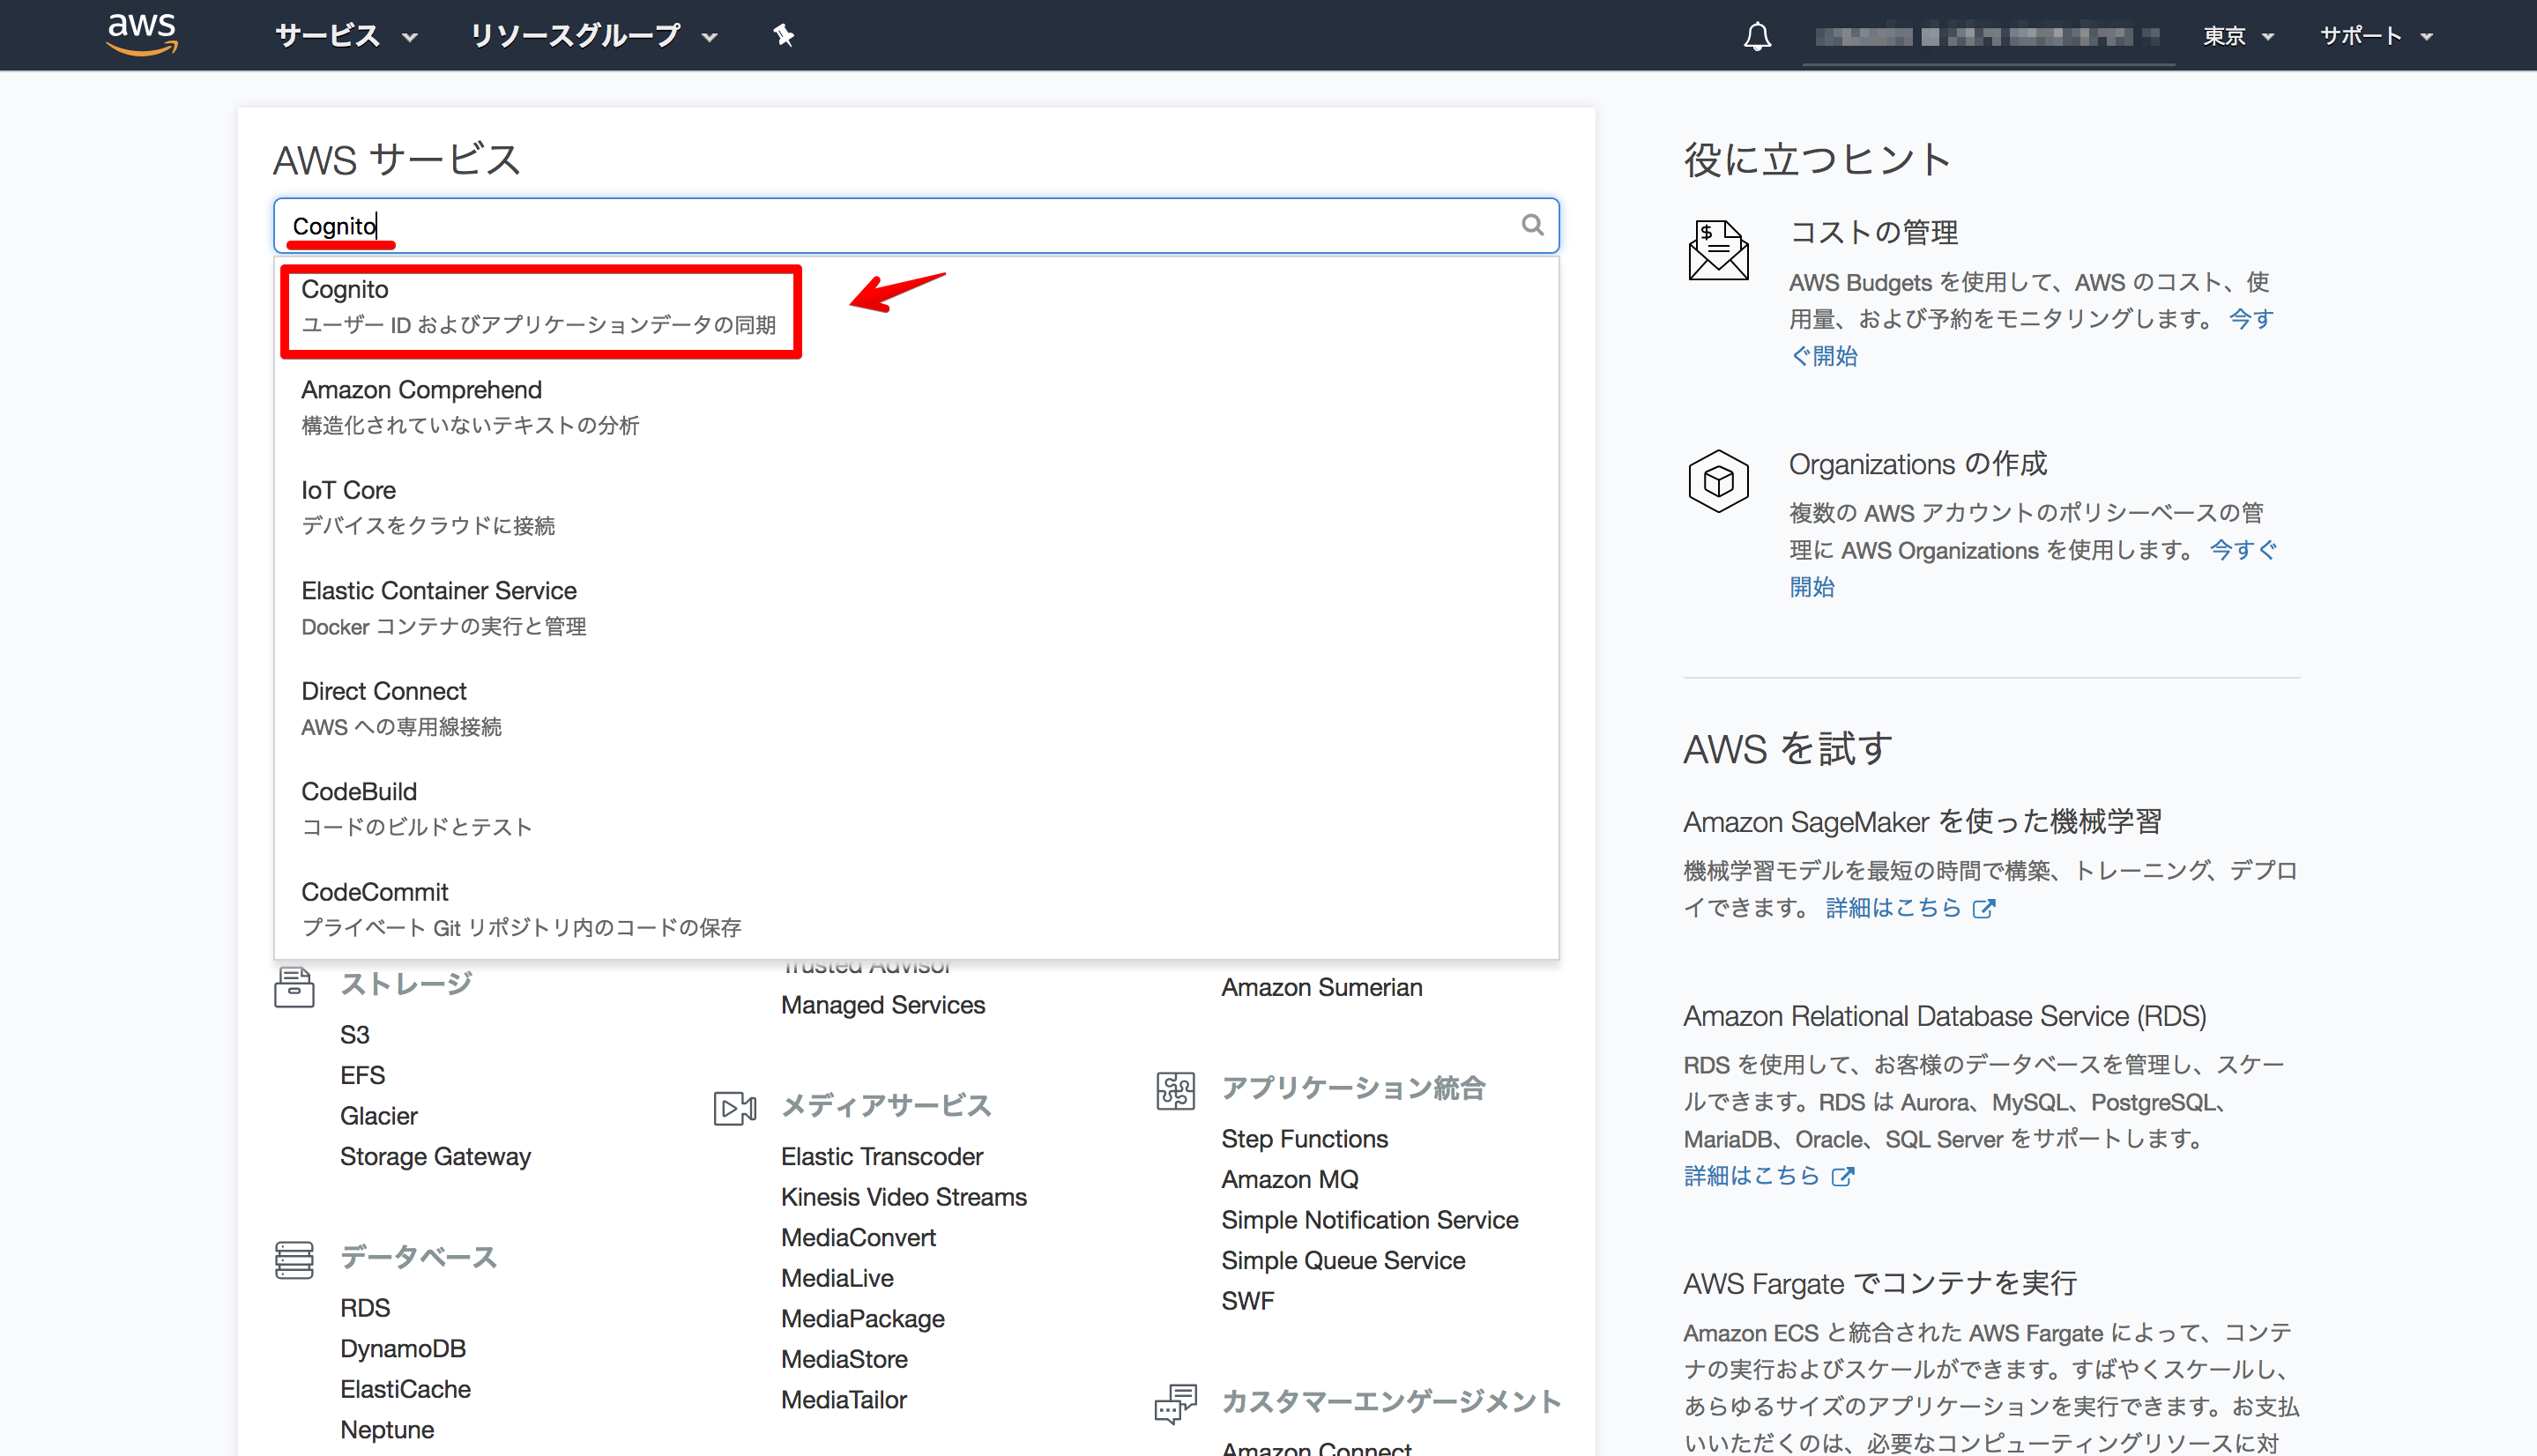Viewport: 2537px width, 1456px height.
Task: Click the アプリケーション統合 category icon
Action: pos(1176,1090)
